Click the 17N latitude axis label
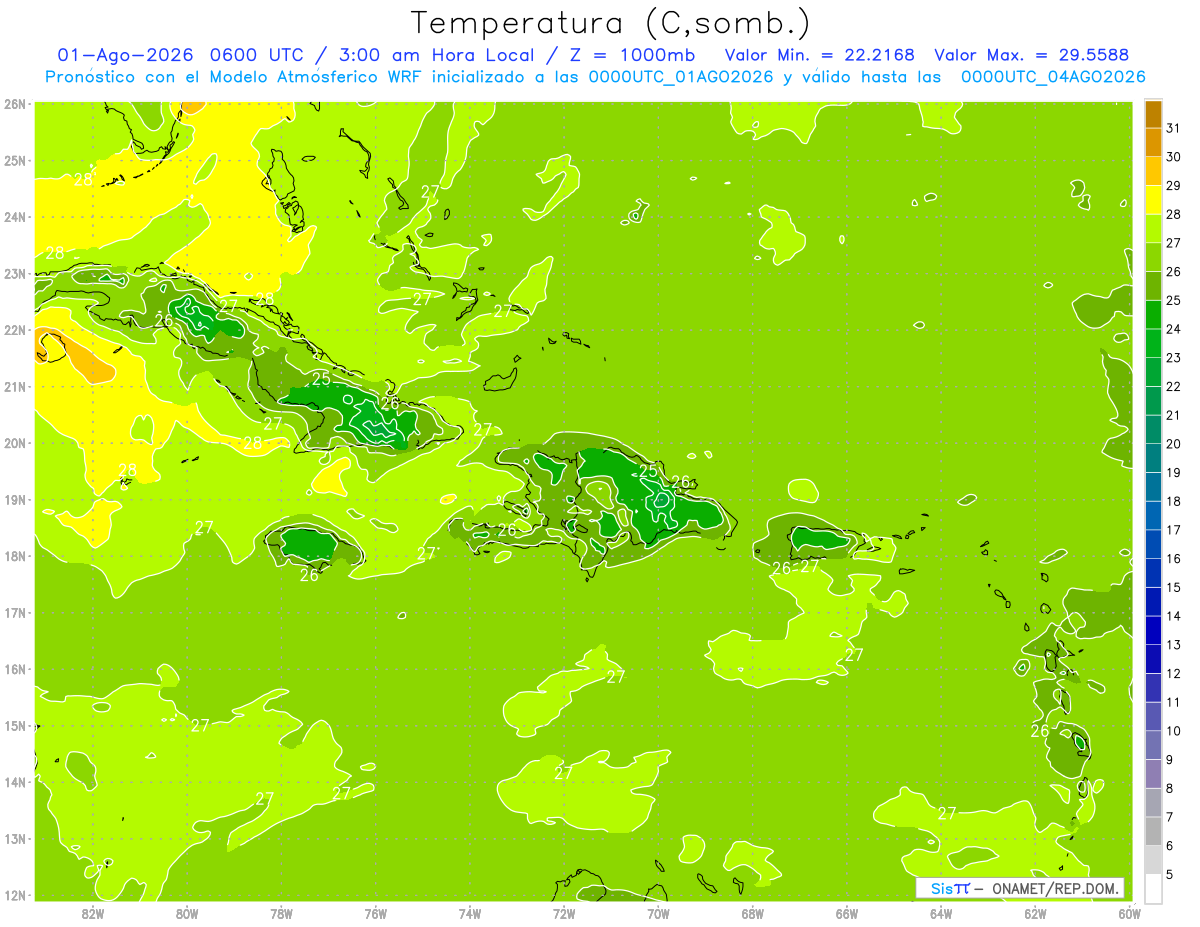 click(15, 612)
